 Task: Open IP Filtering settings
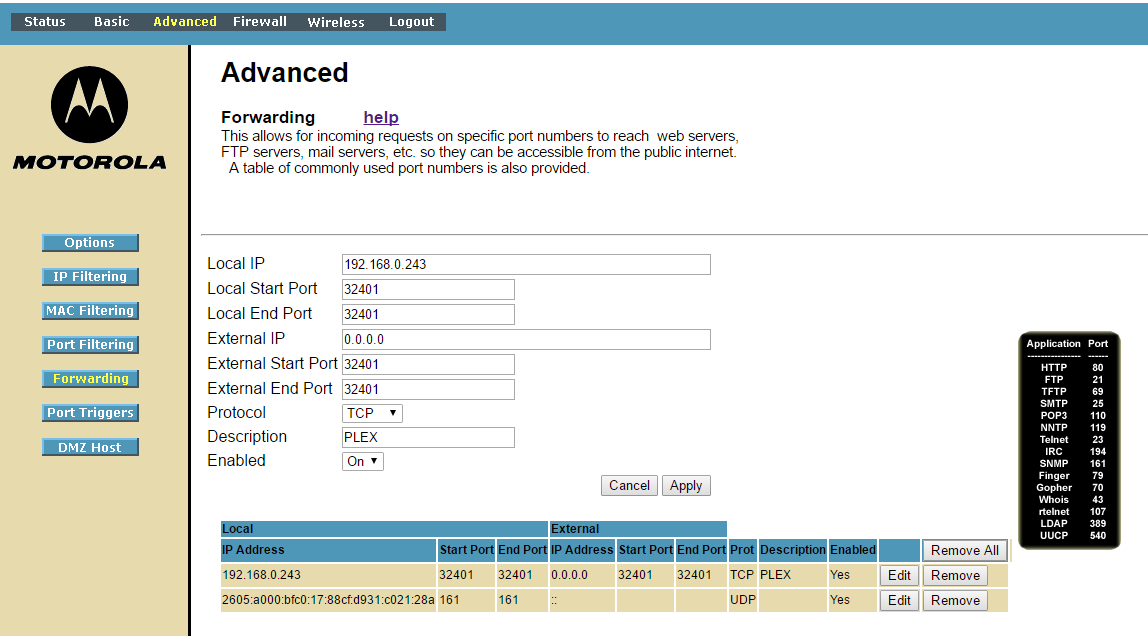90,277
